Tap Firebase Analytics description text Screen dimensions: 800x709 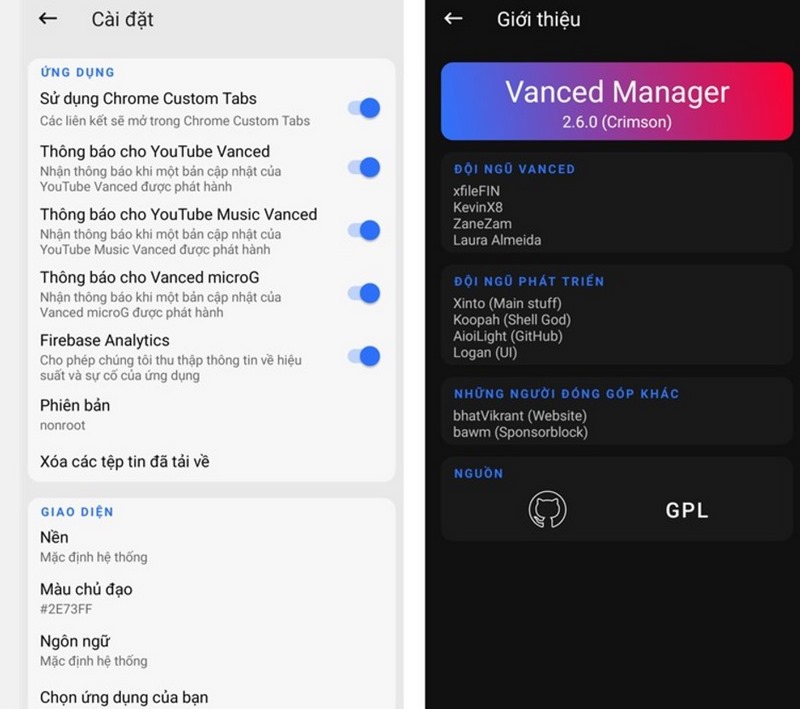[x=170, y=368]
